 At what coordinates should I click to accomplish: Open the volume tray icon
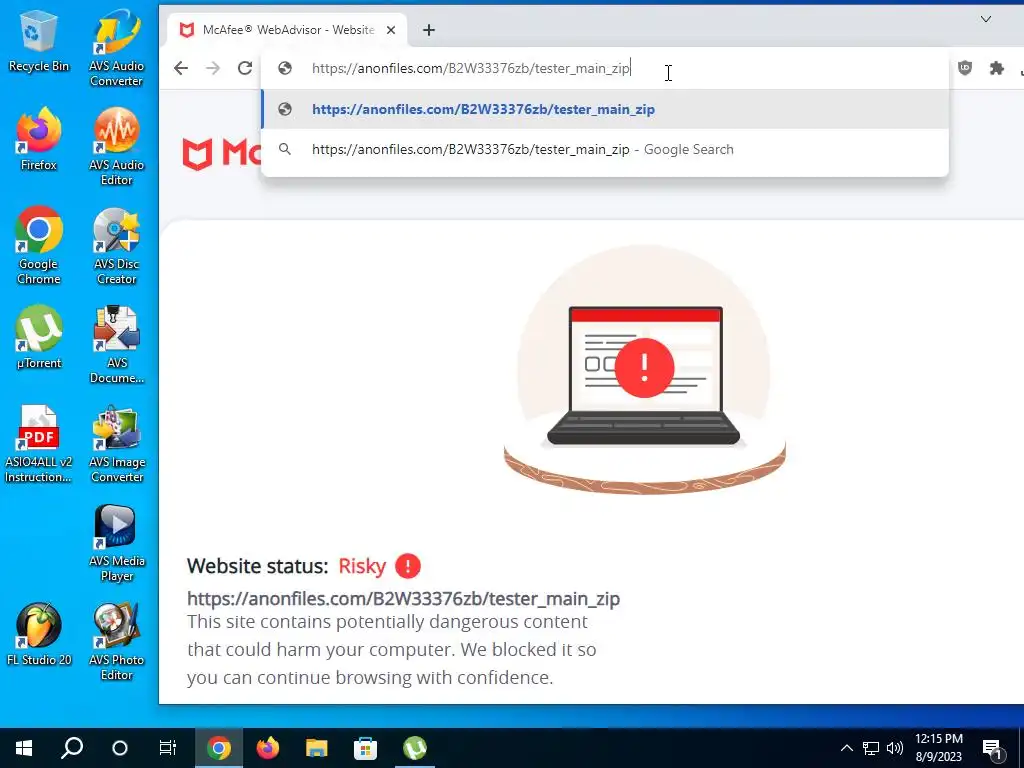pyautogui.click(x=895, y=748)
